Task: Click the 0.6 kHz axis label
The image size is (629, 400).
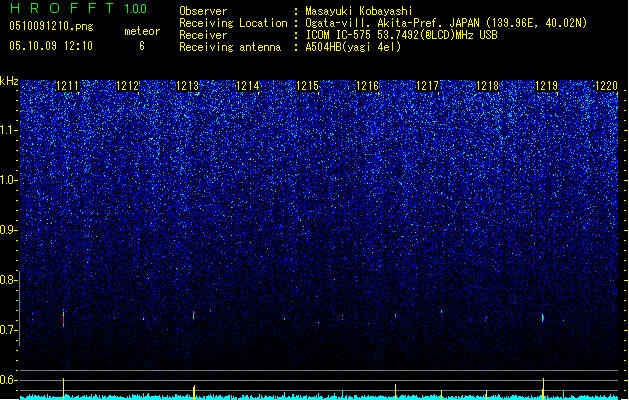Action: click(9, 380)
